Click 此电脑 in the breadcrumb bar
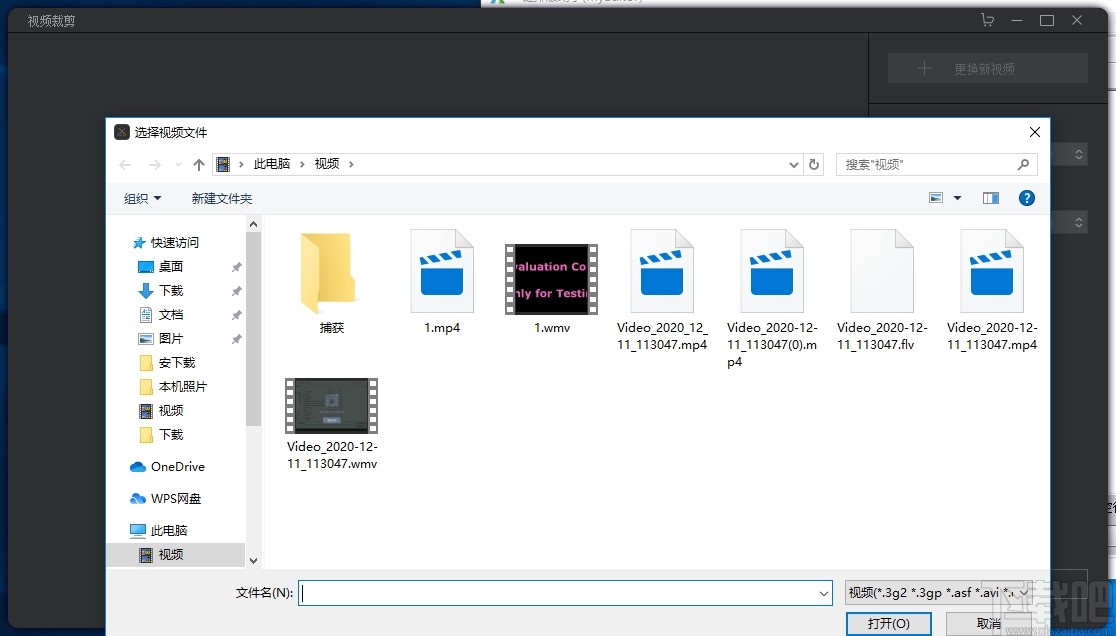This screenshot has width=1116, height=636. 272,163
